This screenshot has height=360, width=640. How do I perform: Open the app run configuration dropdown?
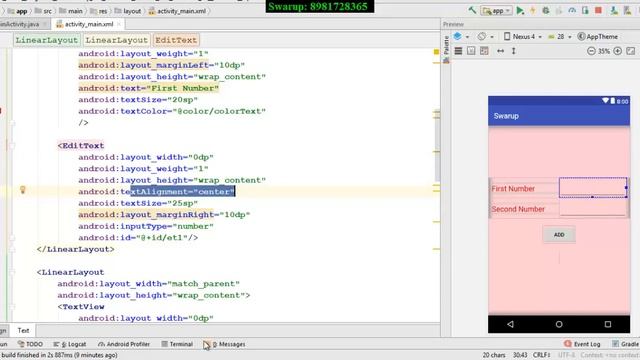pos(496,11)
